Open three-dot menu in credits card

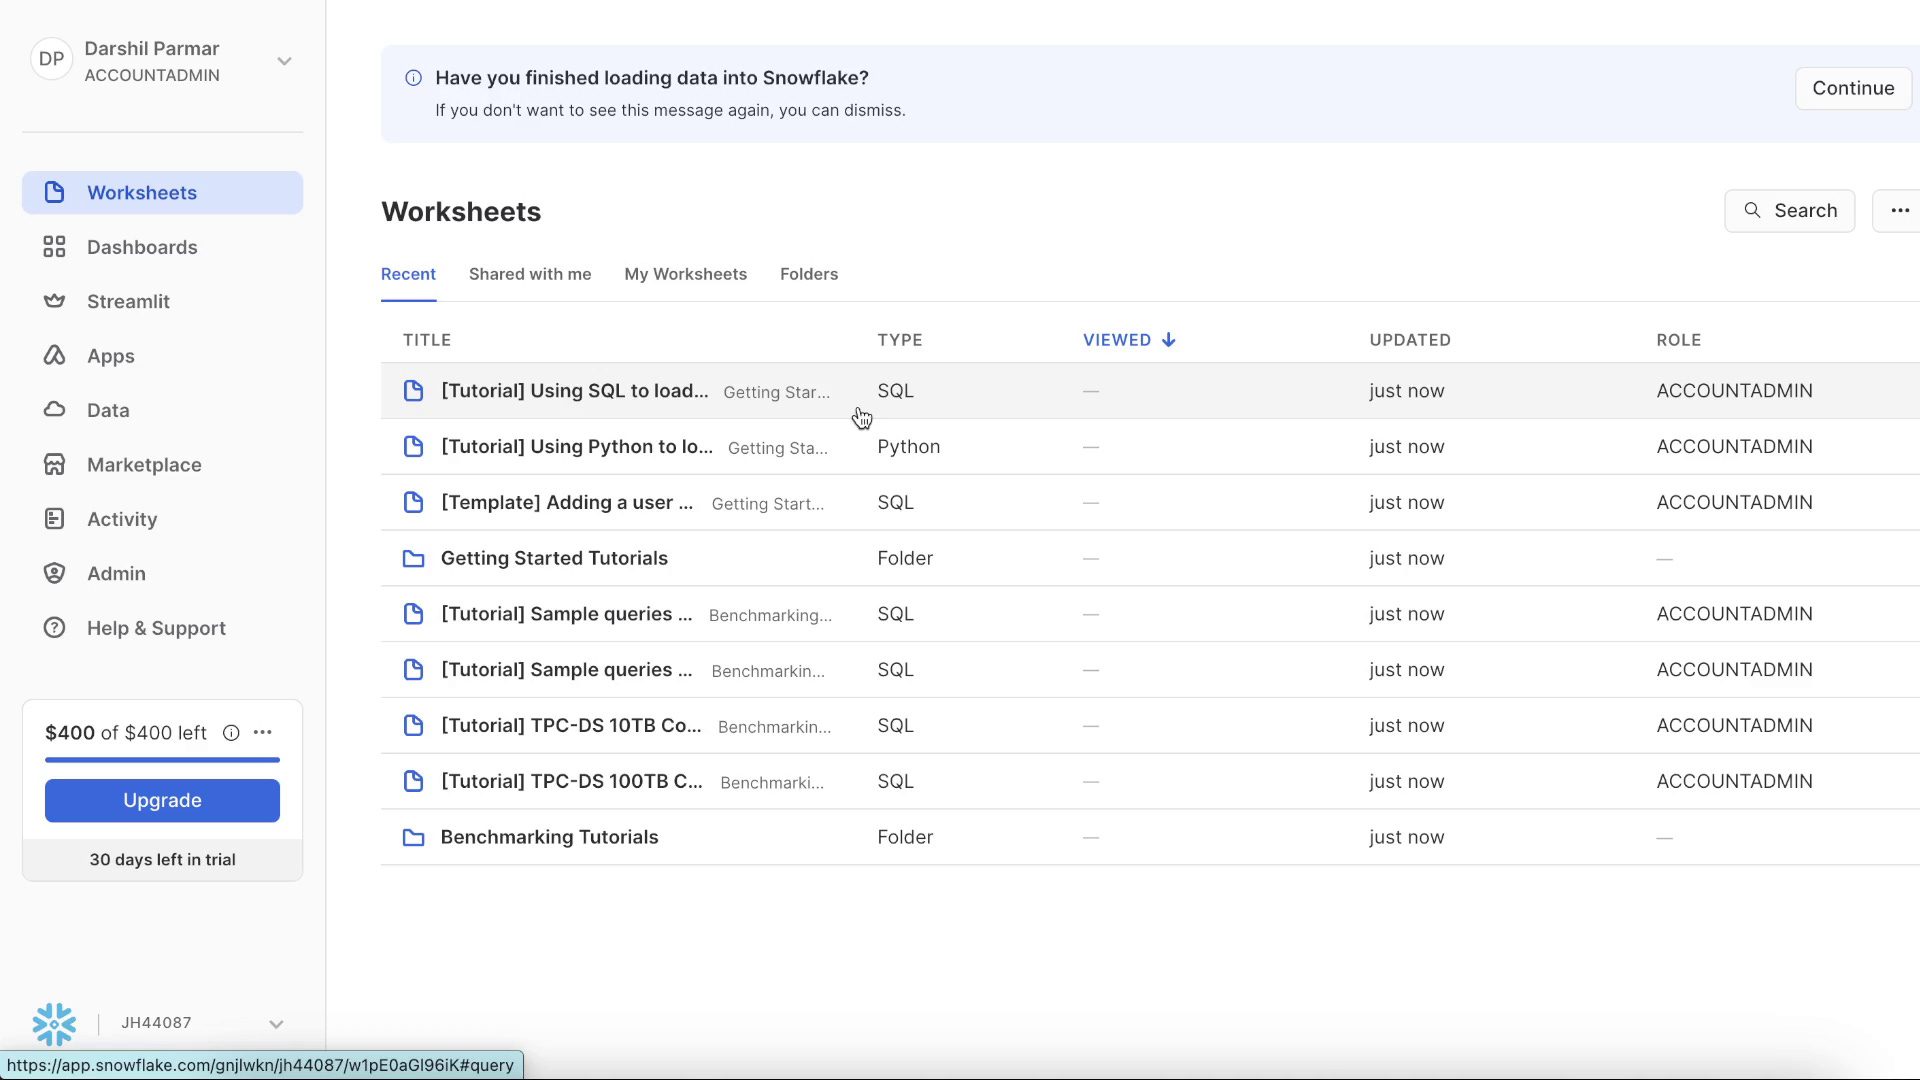click(x=263, y=733)
